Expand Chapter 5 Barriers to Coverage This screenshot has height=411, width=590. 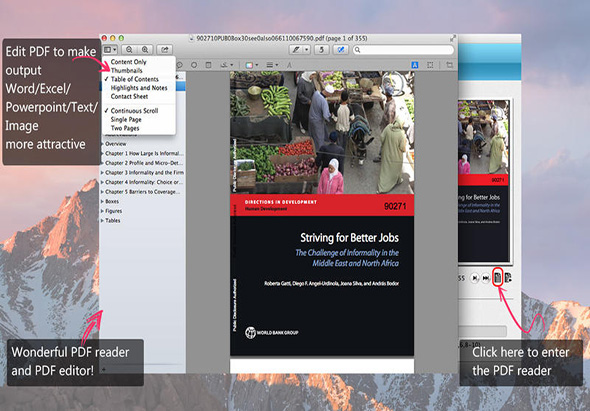pyautogui.click(x=102, y=192)
